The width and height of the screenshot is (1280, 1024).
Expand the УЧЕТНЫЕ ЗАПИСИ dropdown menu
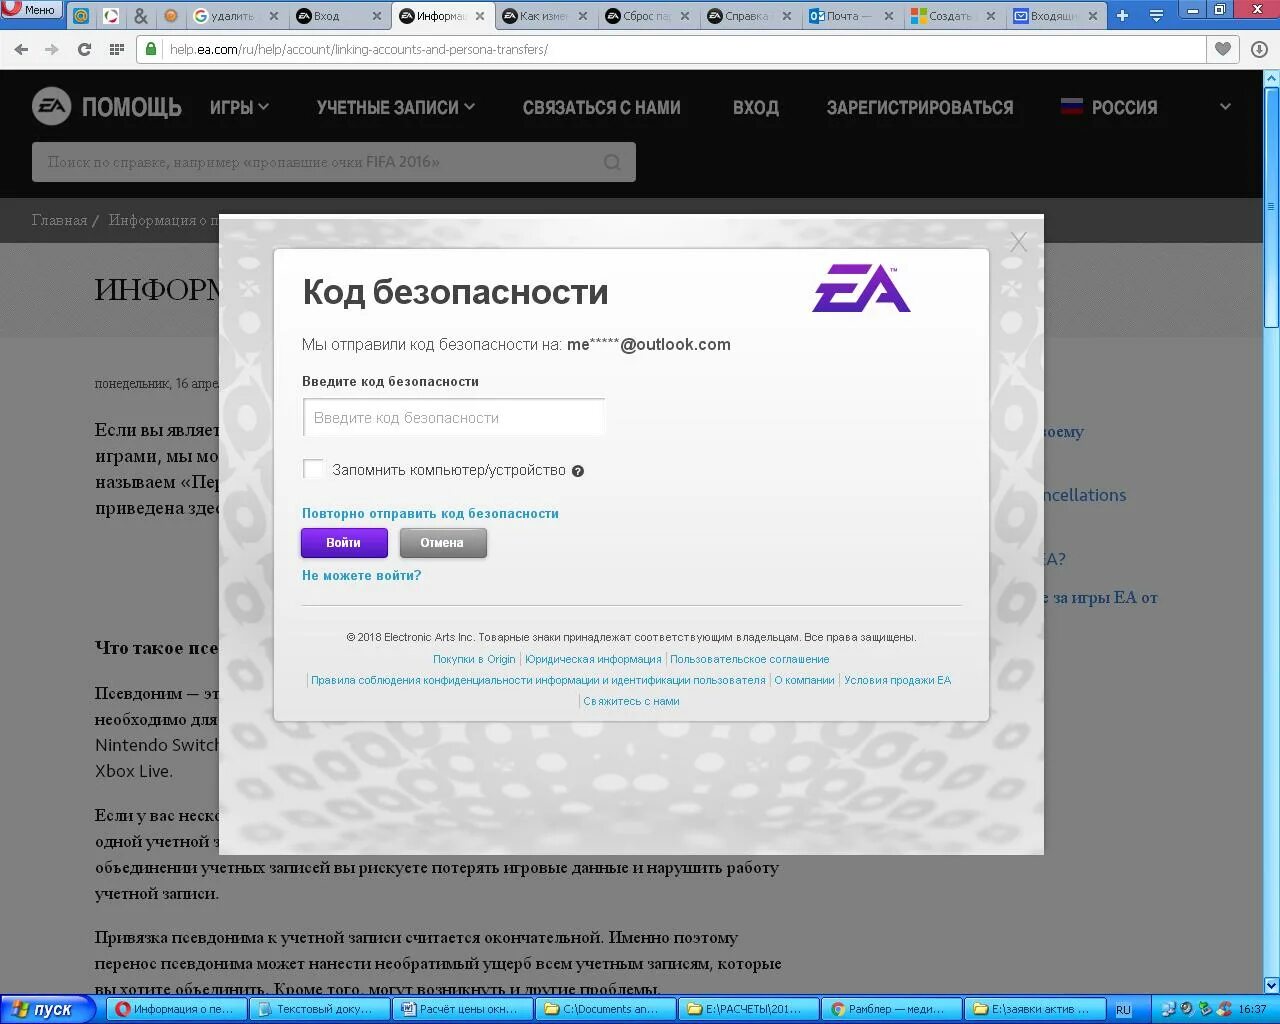[x=396, y=107]
